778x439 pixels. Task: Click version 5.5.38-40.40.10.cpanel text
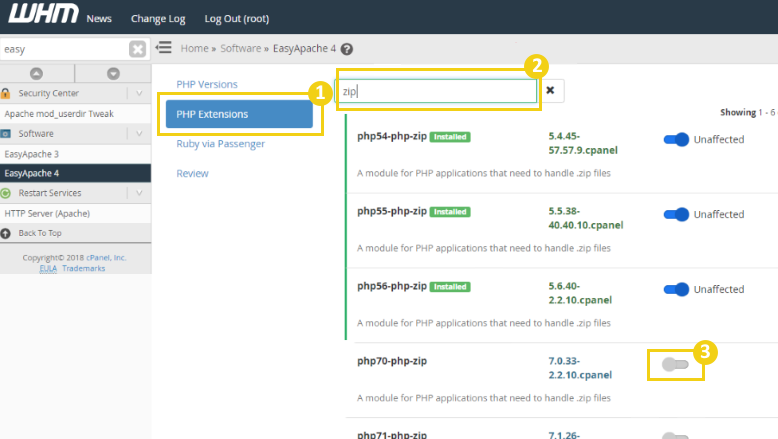[585, 218]
